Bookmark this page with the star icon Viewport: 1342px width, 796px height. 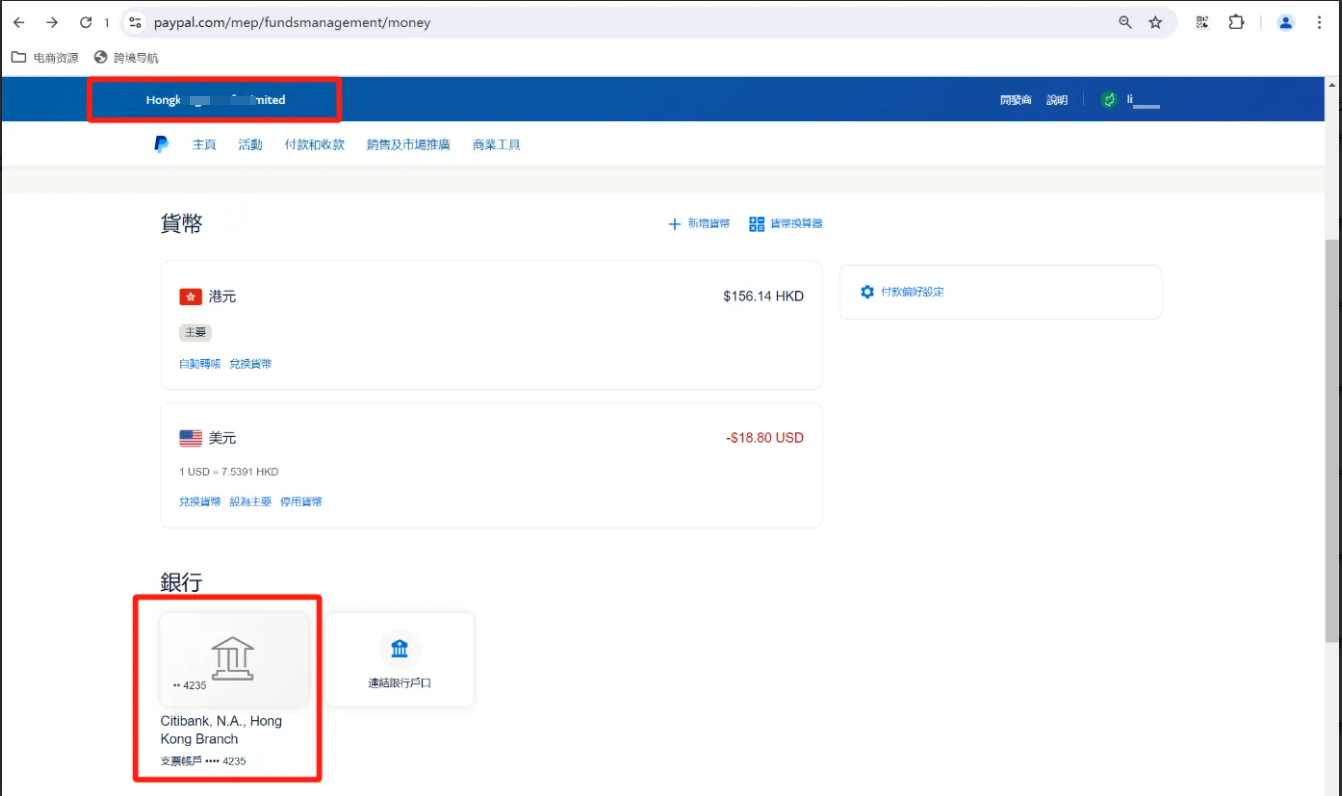tap(1156, 22)
